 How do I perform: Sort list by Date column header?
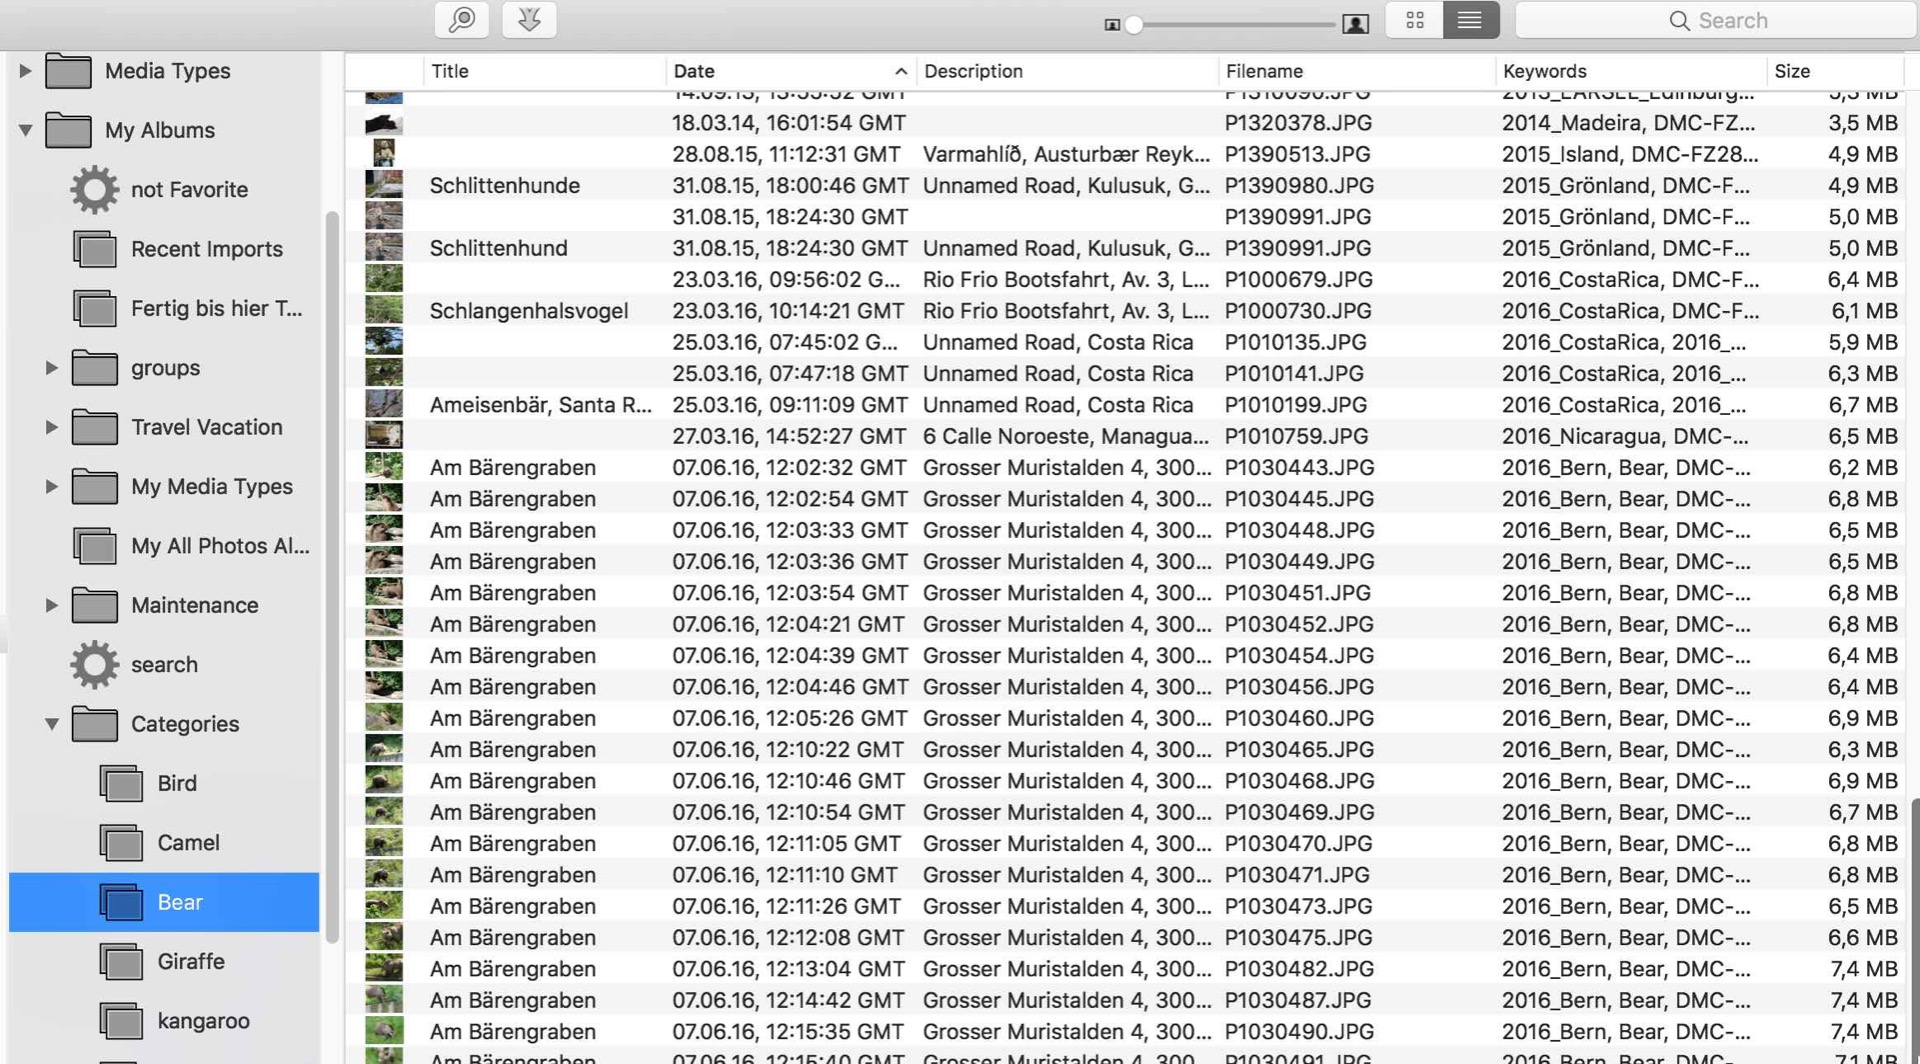click(x=791, y=71)
